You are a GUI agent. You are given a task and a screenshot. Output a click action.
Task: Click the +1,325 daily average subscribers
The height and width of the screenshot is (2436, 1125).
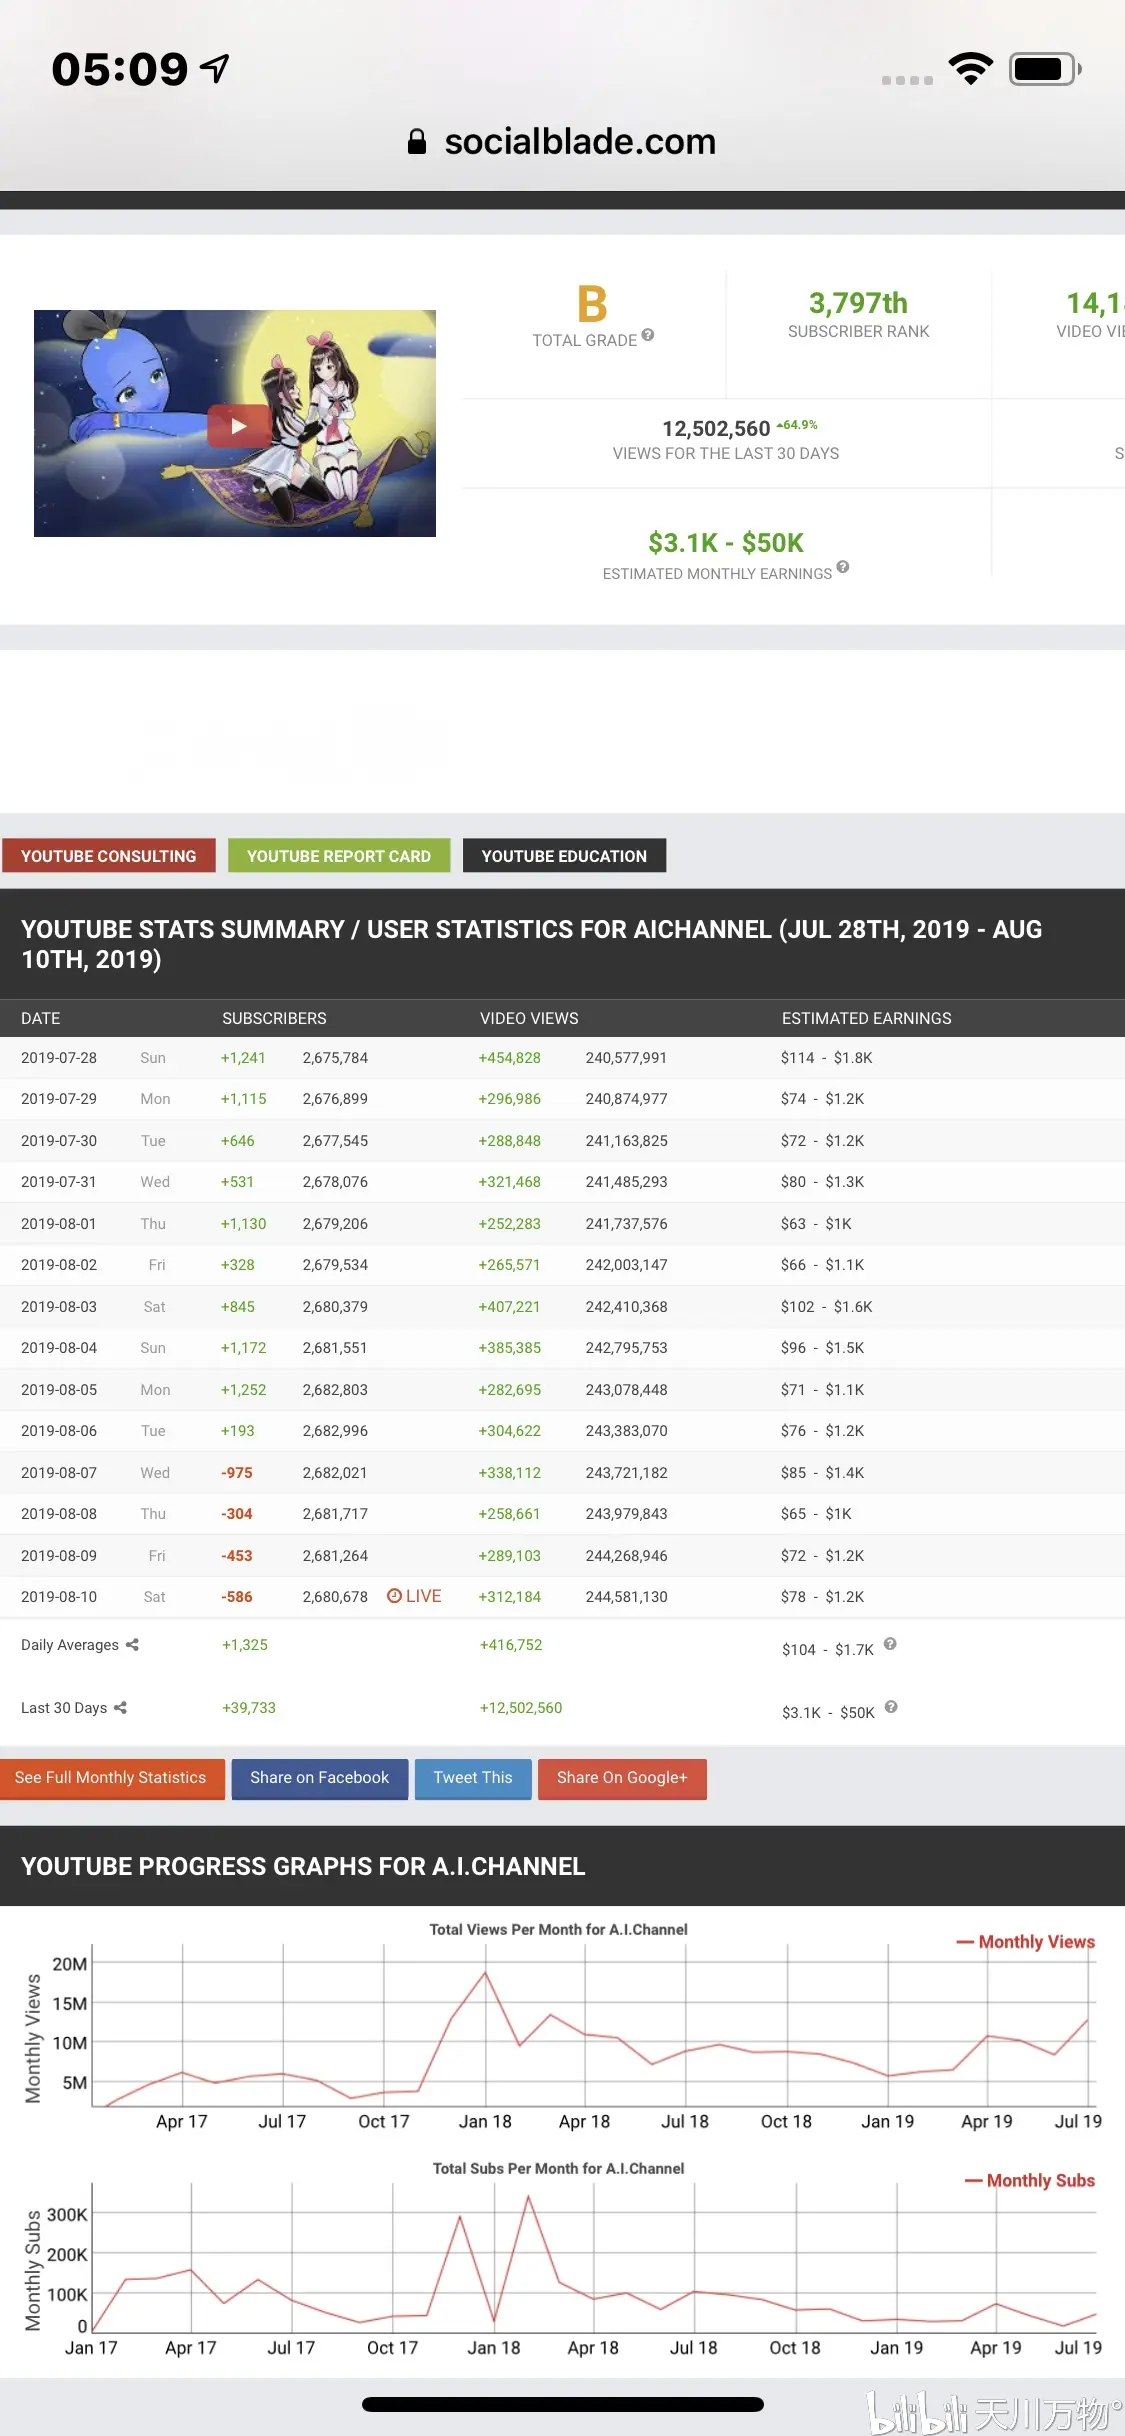pyautogui.click(x=245, y=1645)
